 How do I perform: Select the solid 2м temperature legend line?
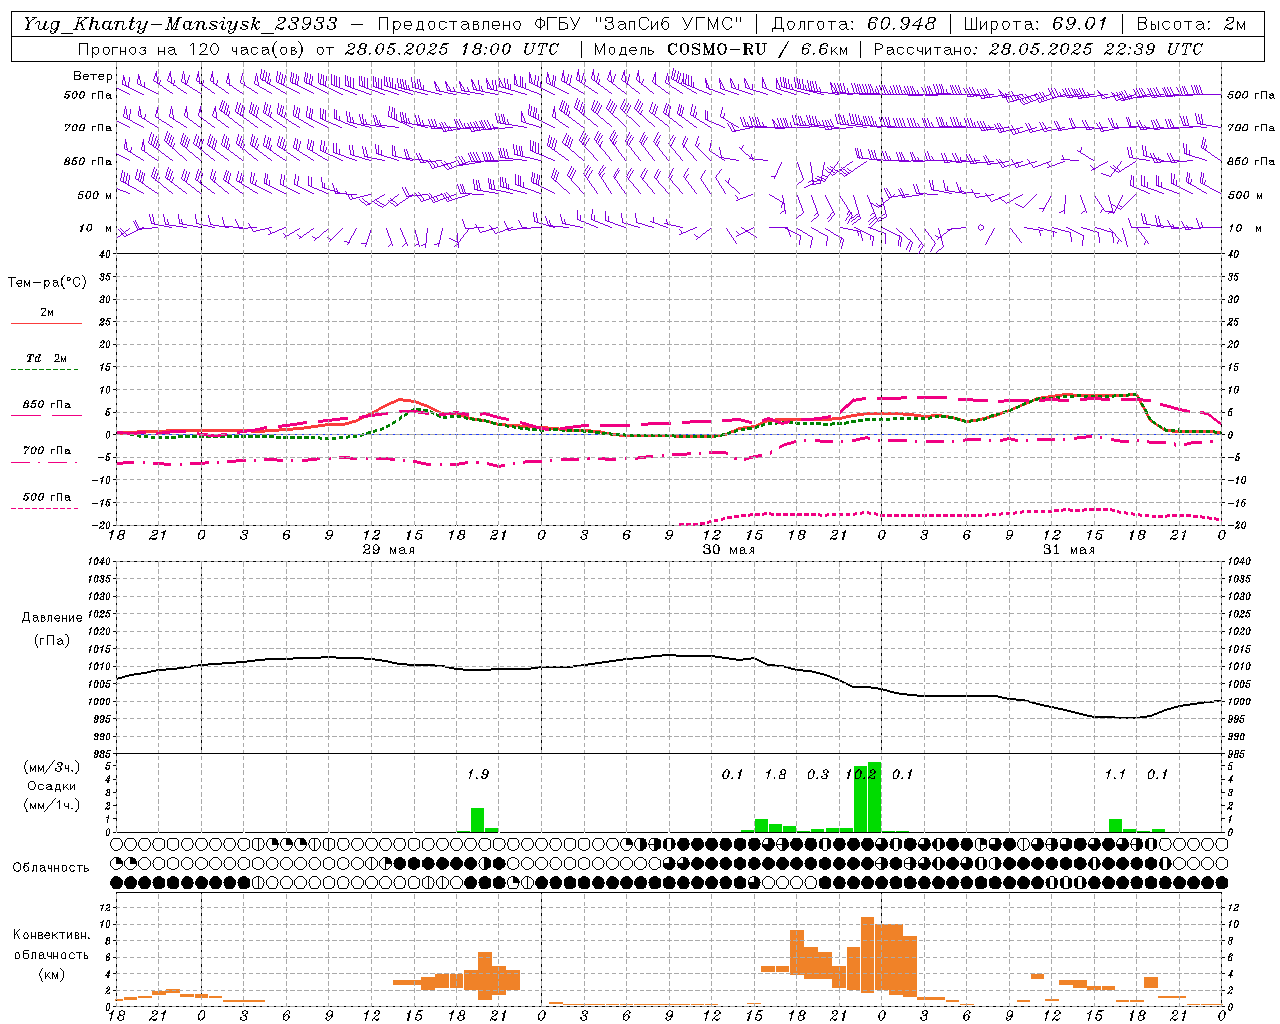[46, 323]
